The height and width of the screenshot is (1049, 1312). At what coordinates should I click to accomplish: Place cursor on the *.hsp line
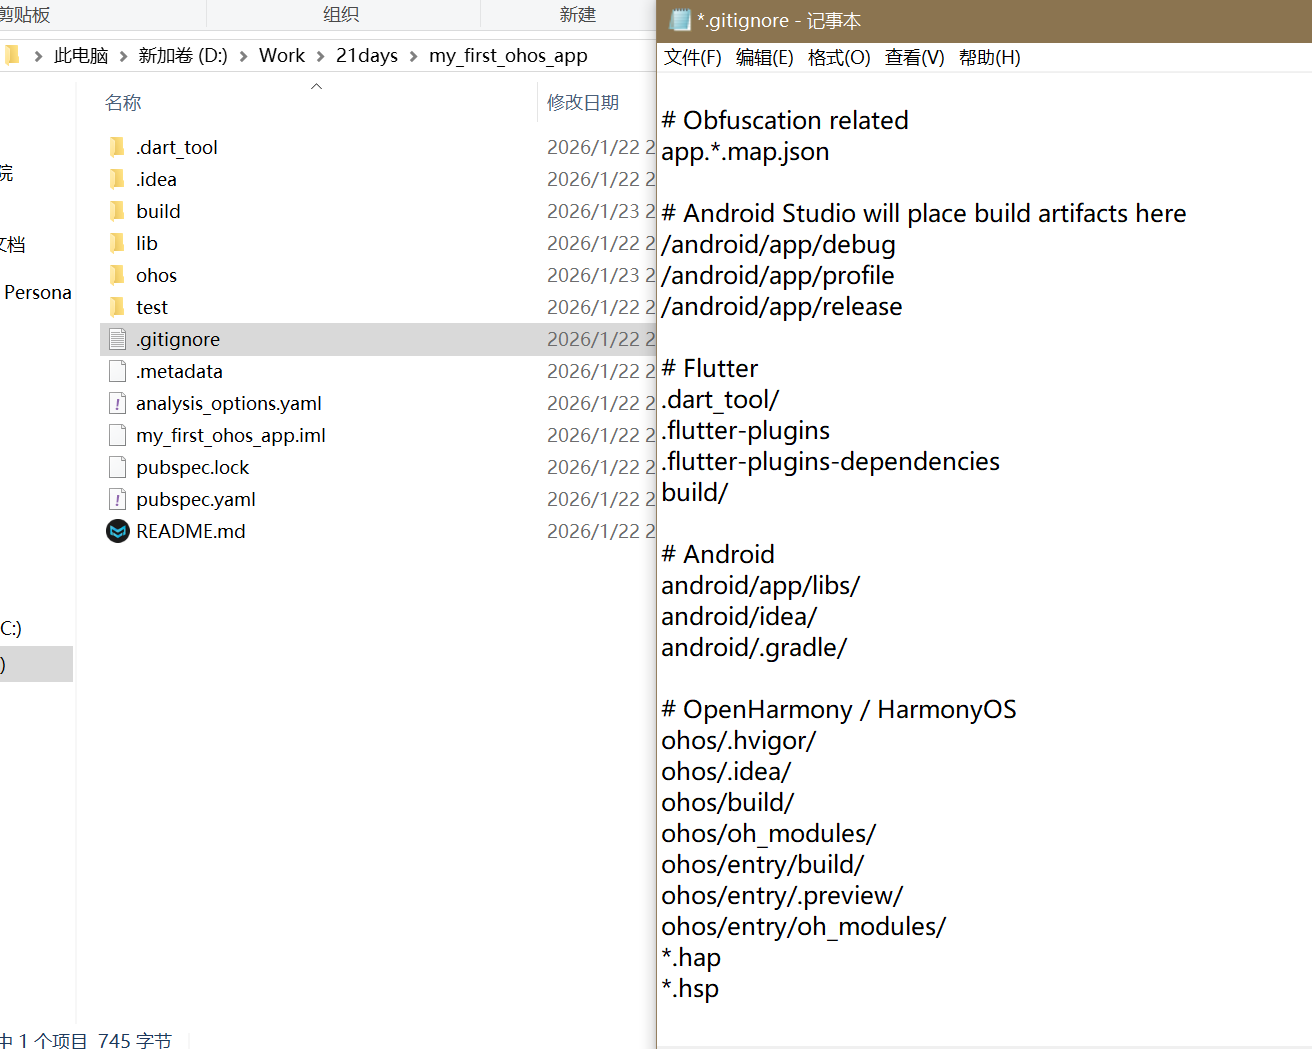(690, 988)
